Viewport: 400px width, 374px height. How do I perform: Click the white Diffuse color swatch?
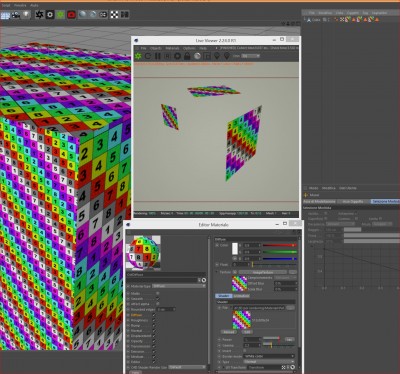(x=235, y=249)
